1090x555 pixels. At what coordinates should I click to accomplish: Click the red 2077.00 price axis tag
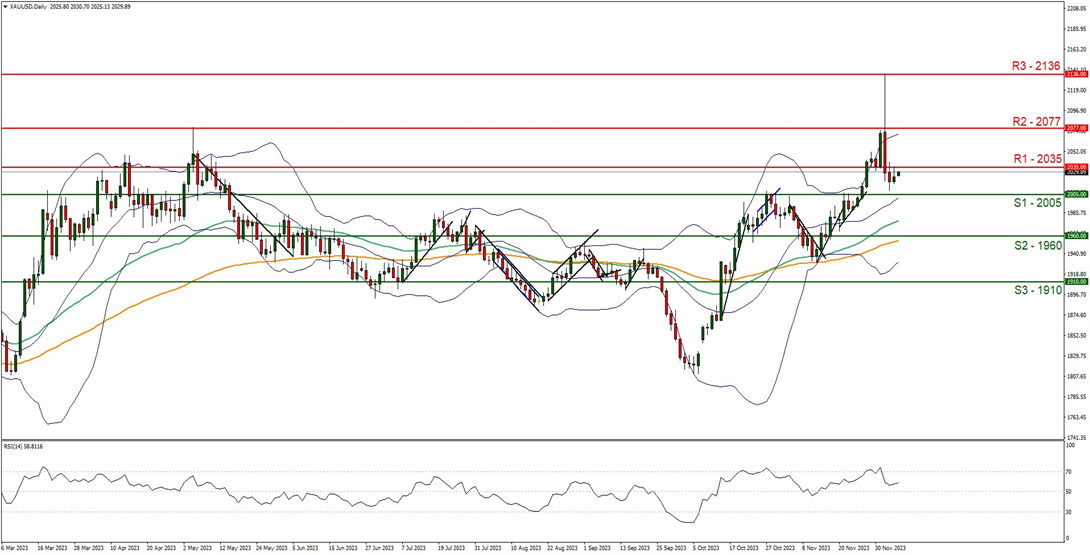[x=1076, y=128]
